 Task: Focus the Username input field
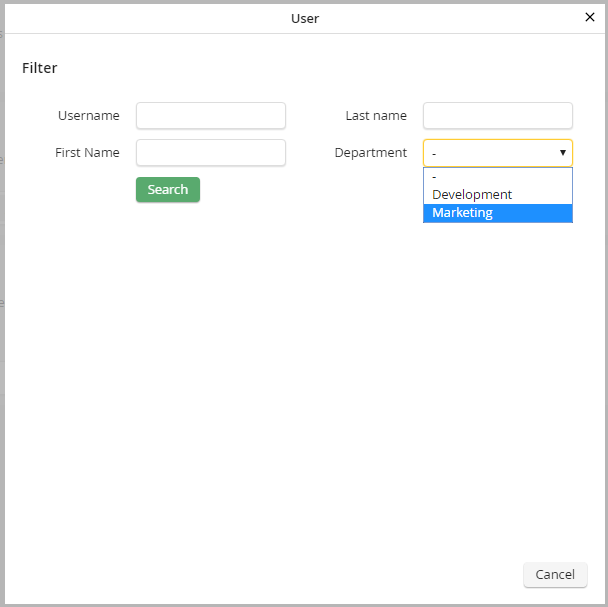click(x=211, y=116)
